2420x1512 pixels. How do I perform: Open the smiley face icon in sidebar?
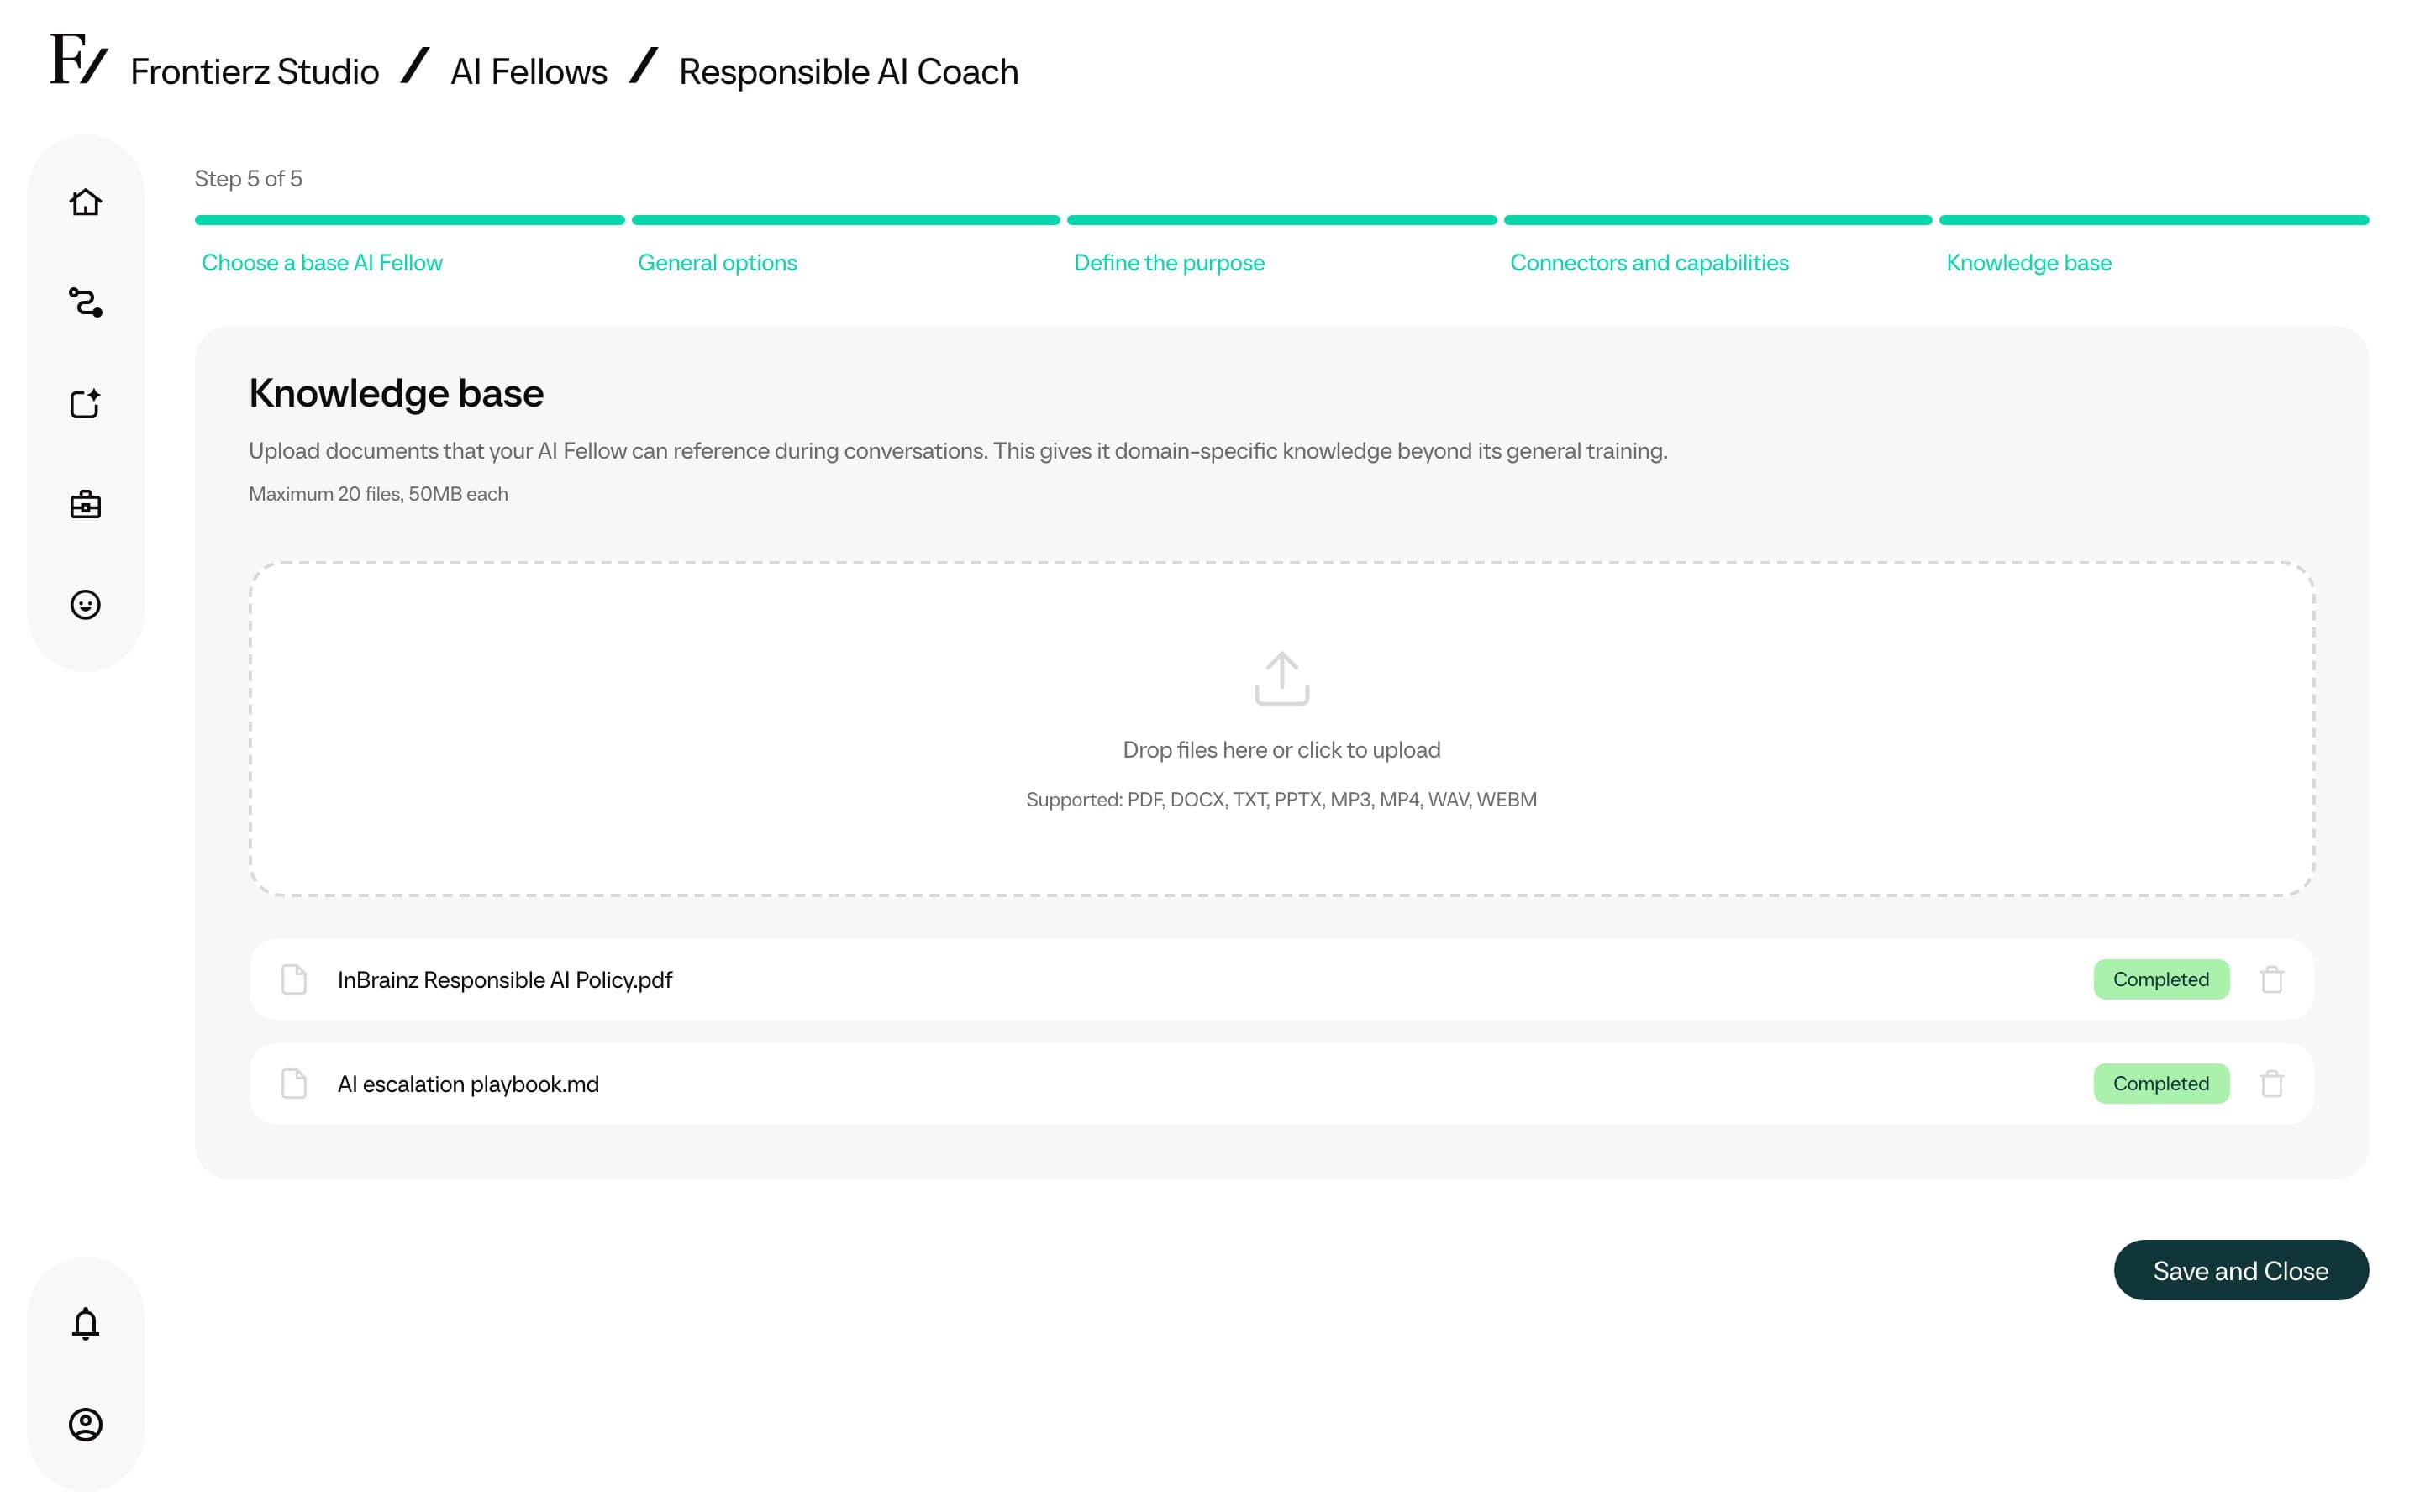[x=85, y=605]
